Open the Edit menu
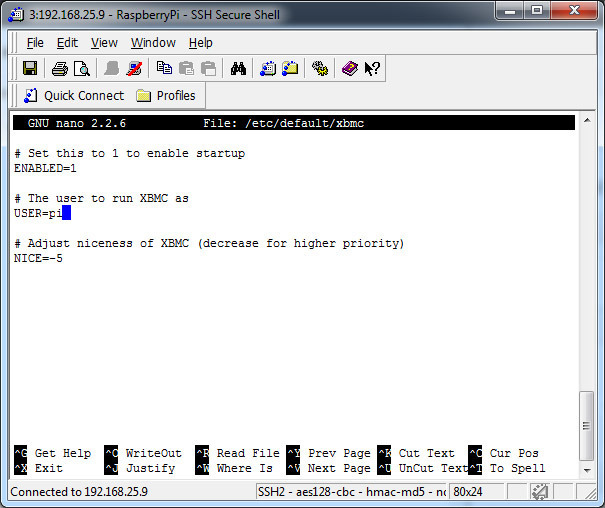The height and width of the screenshot is (508, 605). [x=67, y=43]
